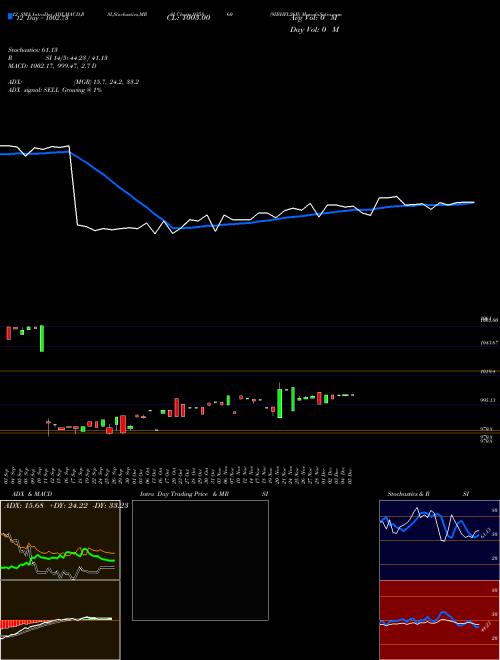
Task: Click the 'Stochastics & R' panel title
Action: tap(408, 494)
